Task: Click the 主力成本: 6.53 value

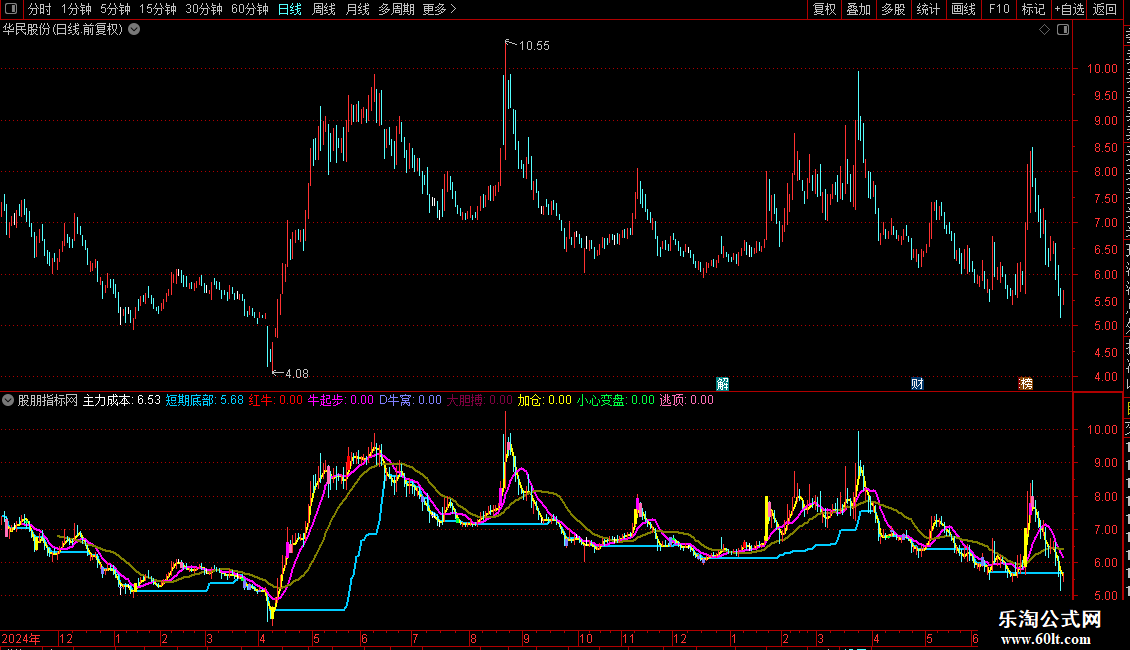Action: click(x=122, y=400)
